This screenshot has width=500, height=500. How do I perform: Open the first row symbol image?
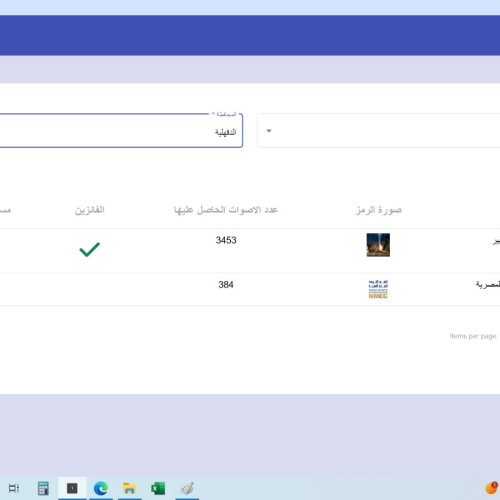378,245
